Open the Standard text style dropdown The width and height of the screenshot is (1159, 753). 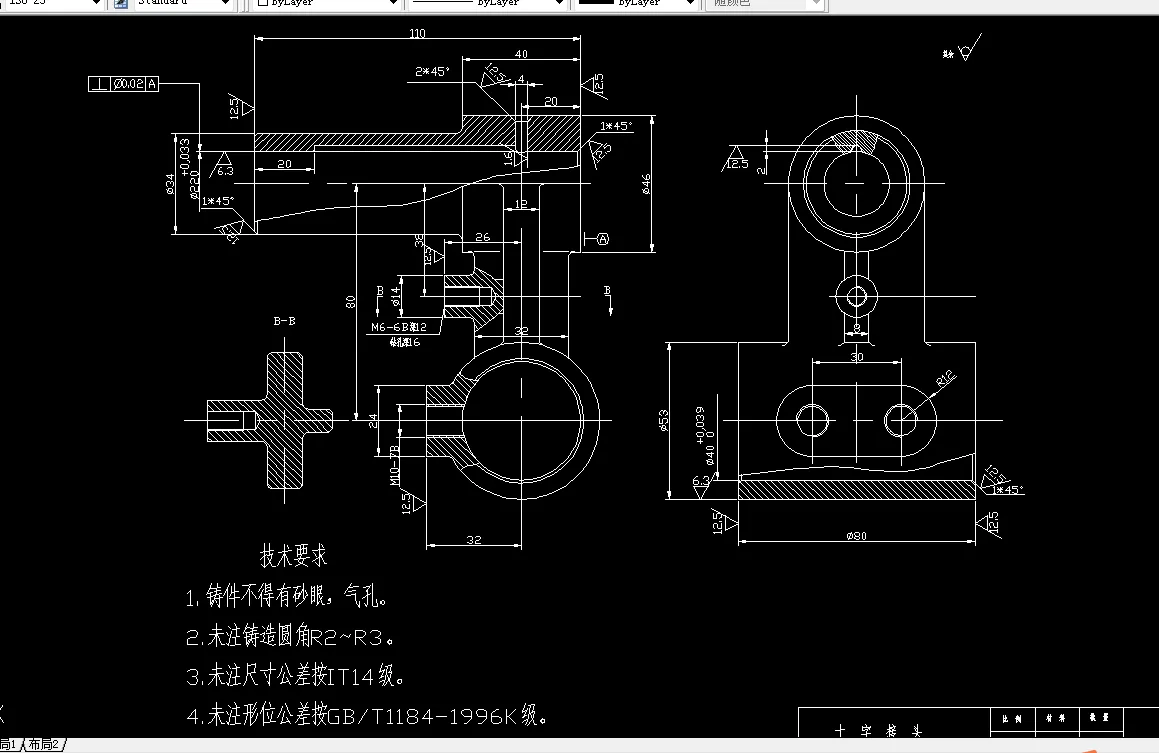225,5
